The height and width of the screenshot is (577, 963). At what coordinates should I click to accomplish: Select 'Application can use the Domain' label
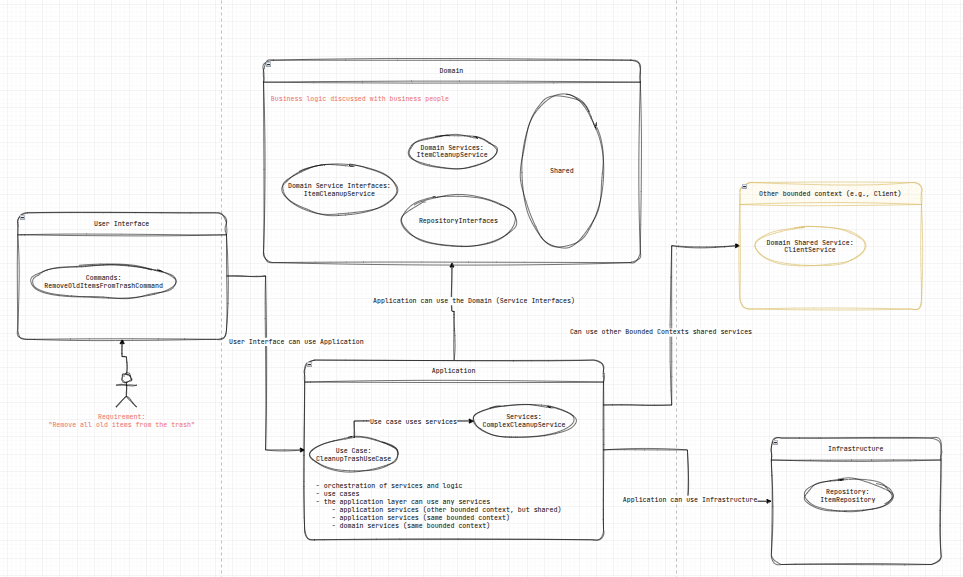(x=474, y=300)
